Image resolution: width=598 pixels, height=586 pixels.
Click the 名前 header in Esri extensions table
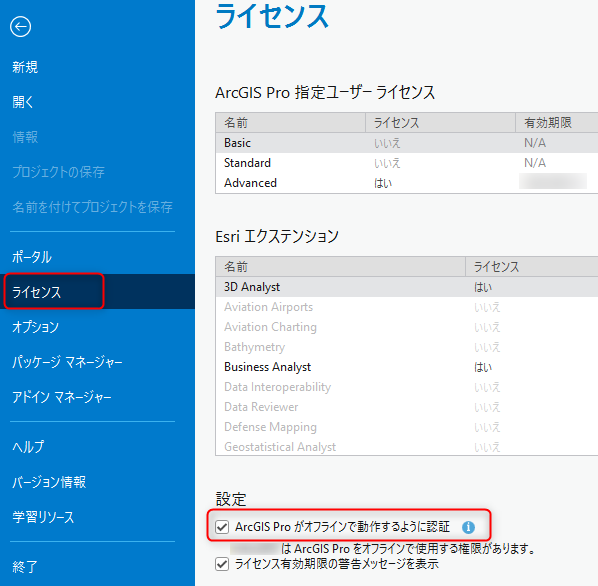coord(341,267)
